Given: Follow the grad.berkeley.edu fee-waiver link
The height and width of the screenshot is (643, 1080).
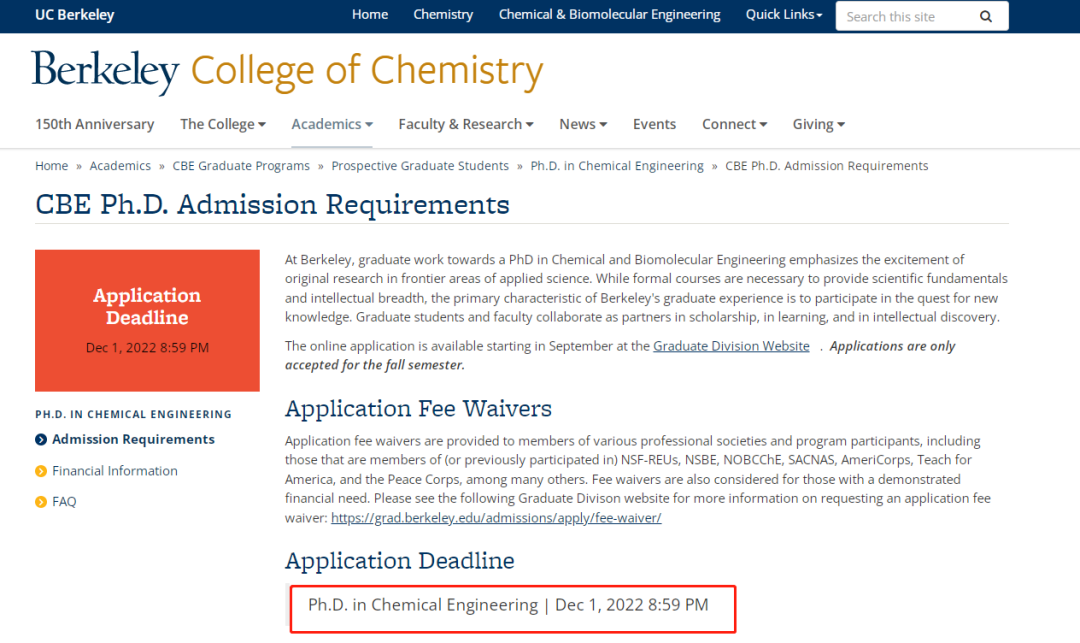Looking at the screenshot, I should tap(496, 518).
